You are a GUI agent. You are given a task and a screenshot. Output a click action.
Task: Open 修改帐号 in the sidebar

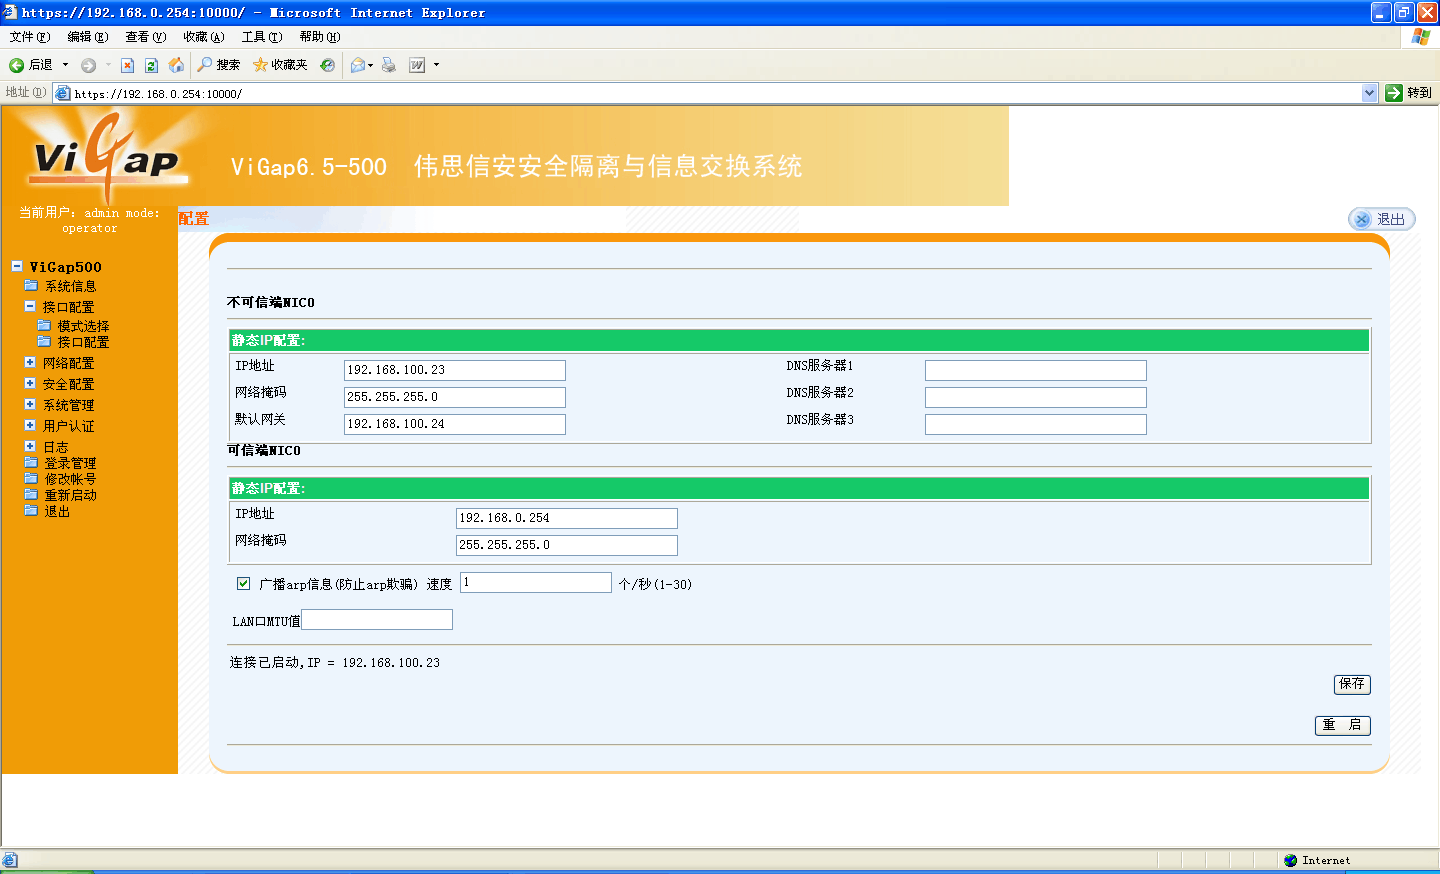coord(70,479)
